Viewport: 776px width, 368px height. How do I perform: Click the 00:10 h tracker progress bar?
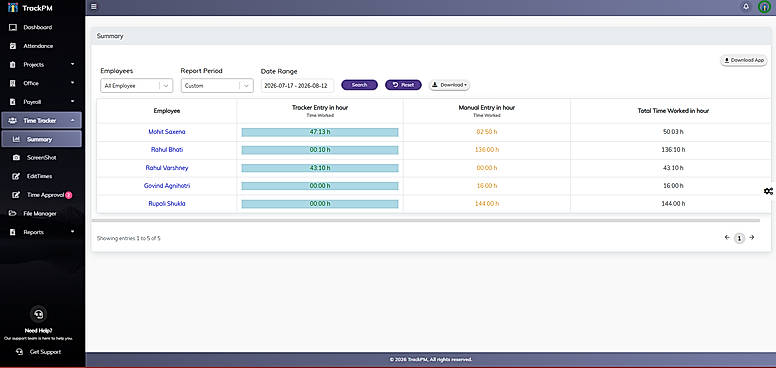[320, 150]
